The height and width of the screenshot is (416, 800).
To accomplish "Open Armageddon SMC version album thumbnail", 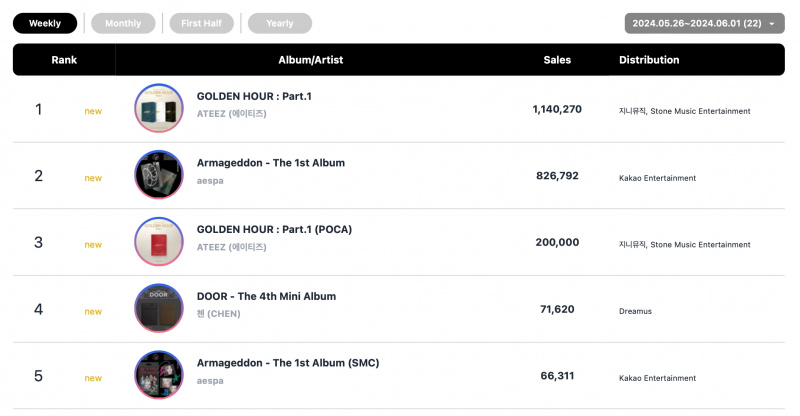I will point(159,375).
